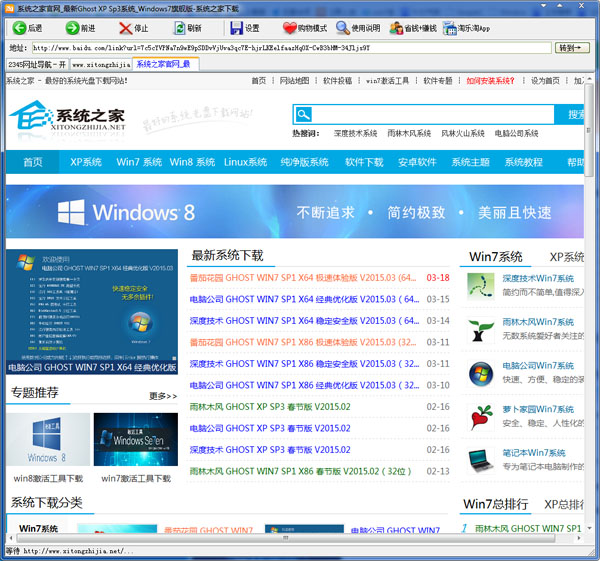Click hot keyword 雨林木风系统

click(409, 133)
